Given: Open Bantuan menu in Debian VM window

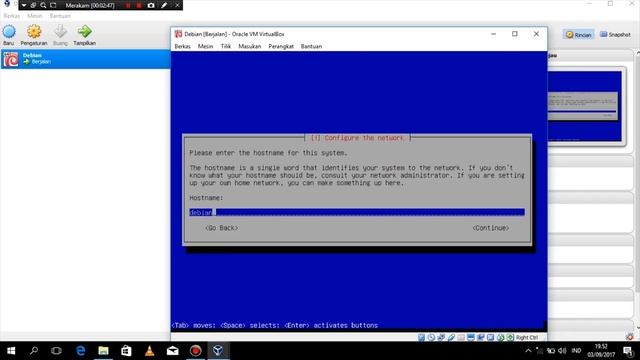Looking at the screenshot, I should (x=311, y=46).
